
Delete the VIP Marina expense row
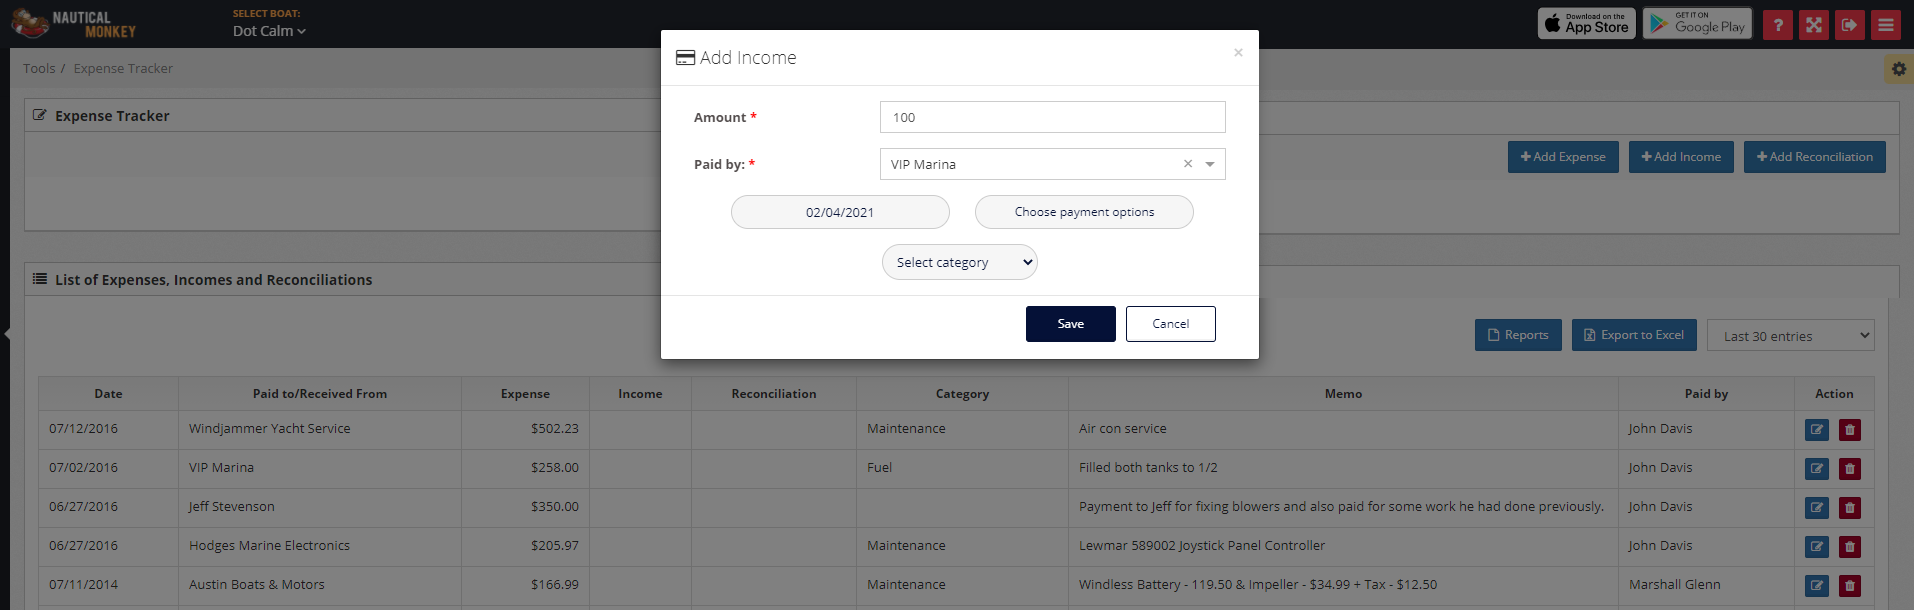pyautogui.click(x=1849, y=469)
